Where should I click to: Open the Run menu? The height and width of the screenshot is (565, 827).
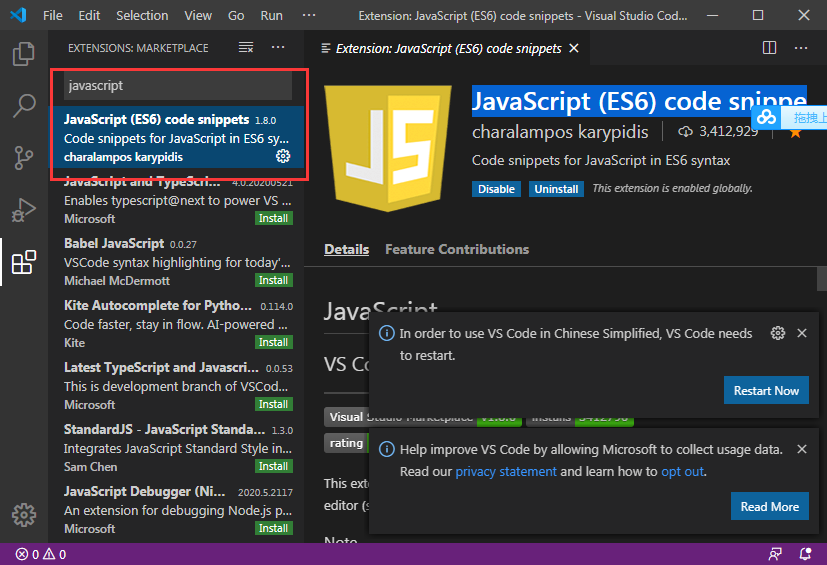click(x=271, y=15)
